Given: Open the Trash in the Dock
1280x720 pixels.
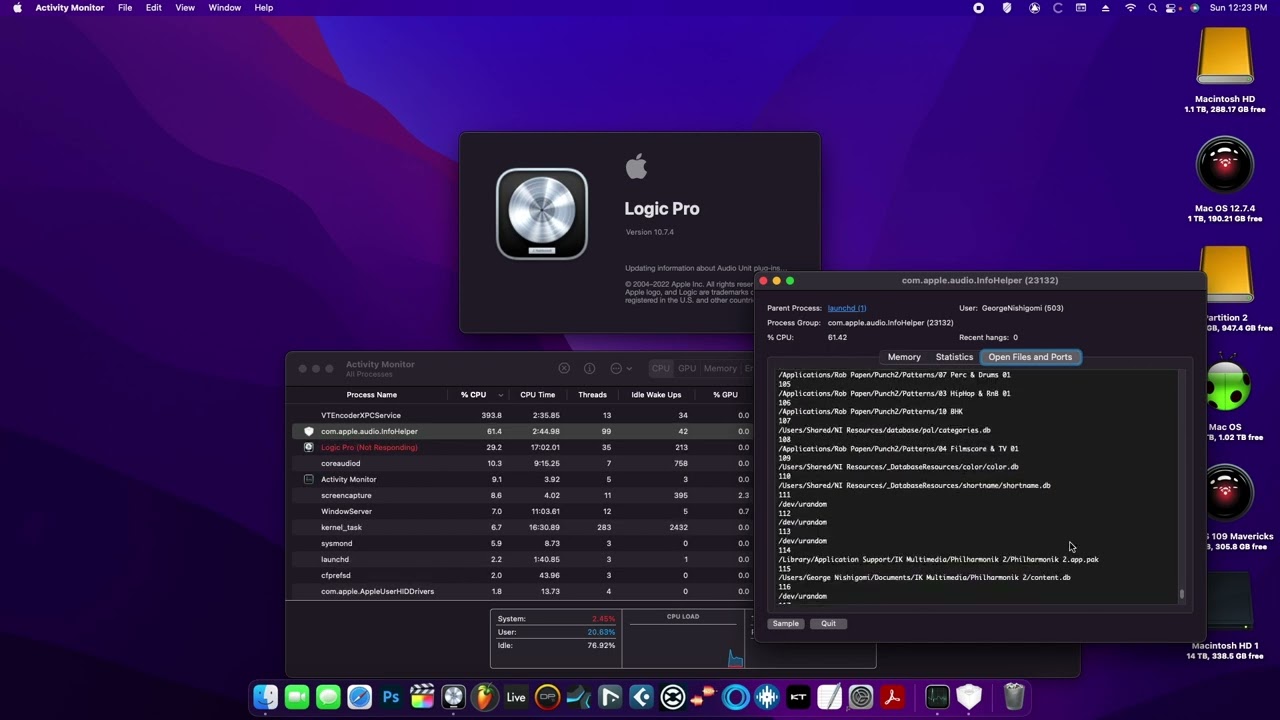Looking at the screenshot, I should click(x=1014, y=697).
